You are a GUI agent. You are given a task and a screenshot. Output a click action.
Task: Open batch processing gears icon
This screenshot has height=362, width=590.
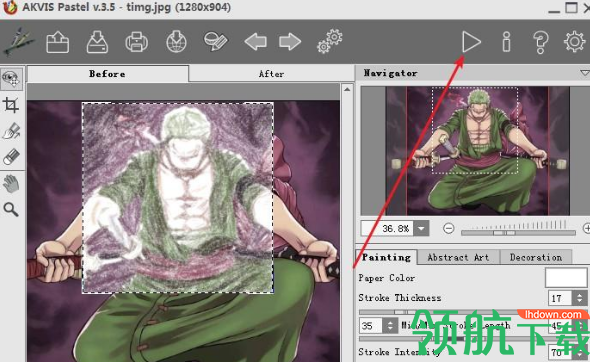tap(330, 41)
